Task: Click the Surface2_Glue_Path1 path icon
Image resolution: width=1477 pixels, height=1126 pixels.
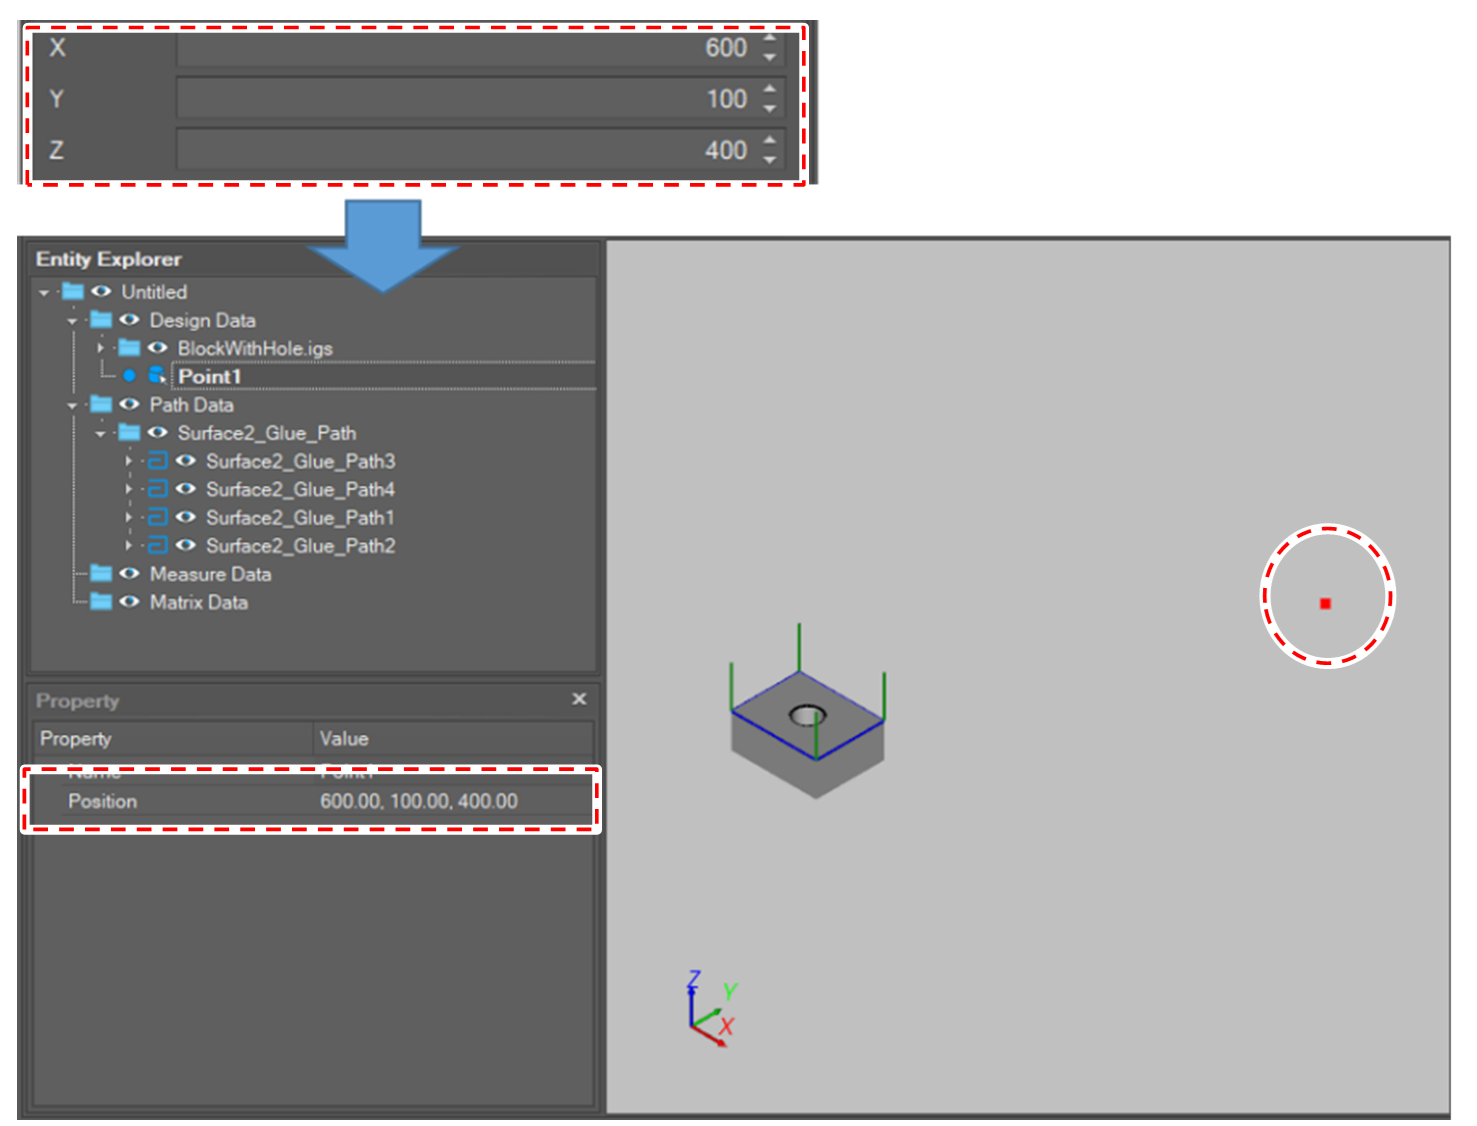Action: pos(157,517)
